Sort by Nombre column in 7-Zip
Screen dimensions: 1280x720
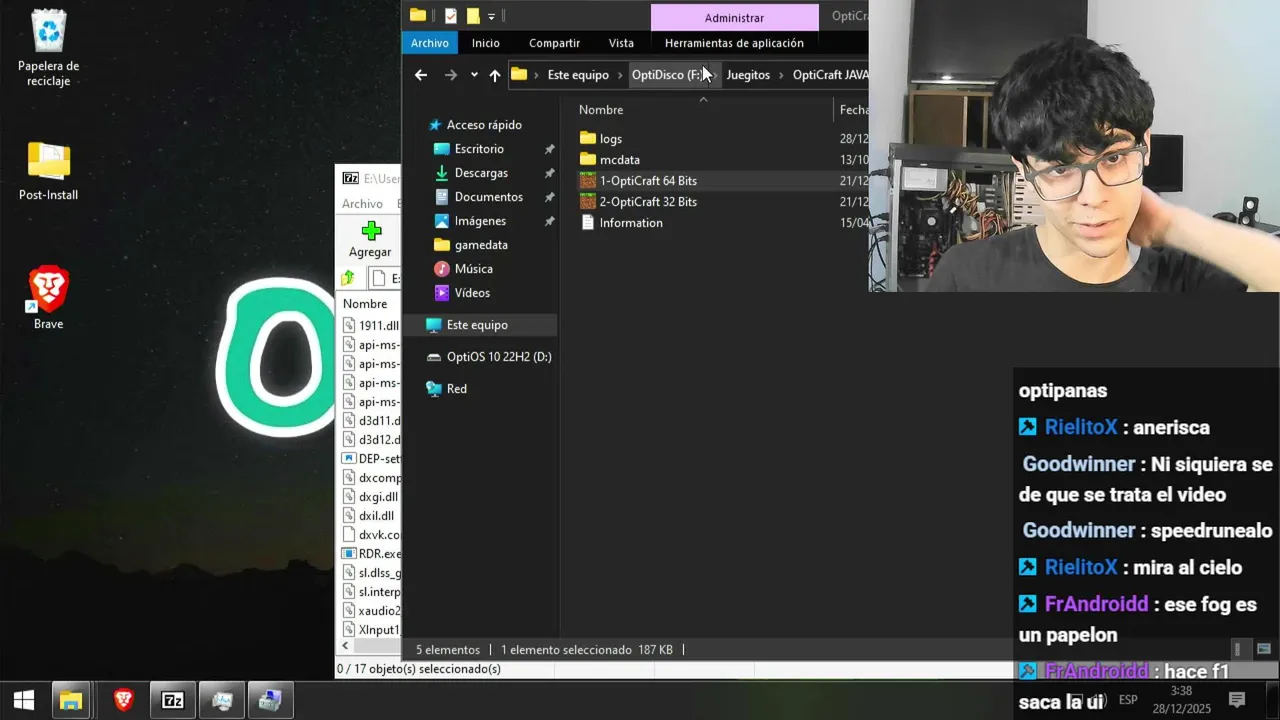(x=365, y=304)
